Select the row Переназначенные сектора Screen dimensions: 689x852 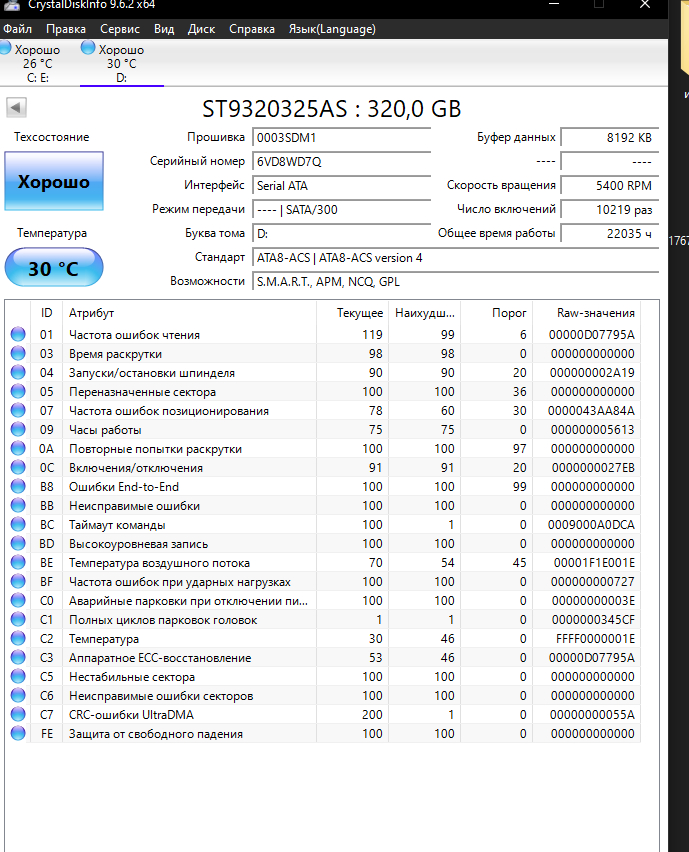[x=323, y=391]
